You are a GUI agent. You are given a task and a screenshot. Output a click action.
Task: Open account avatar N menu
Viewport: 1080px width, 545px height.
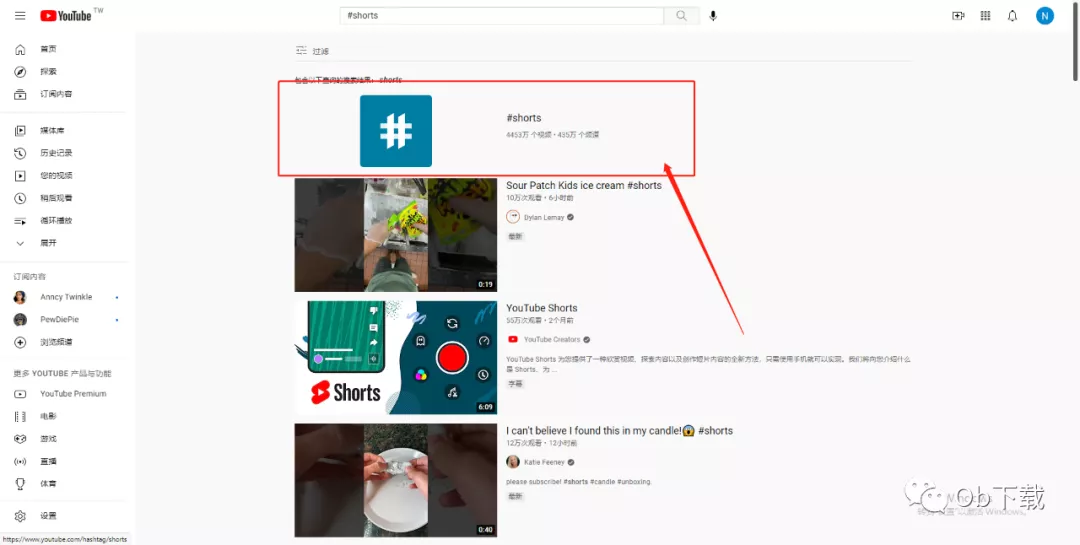tap(1044, 15)
